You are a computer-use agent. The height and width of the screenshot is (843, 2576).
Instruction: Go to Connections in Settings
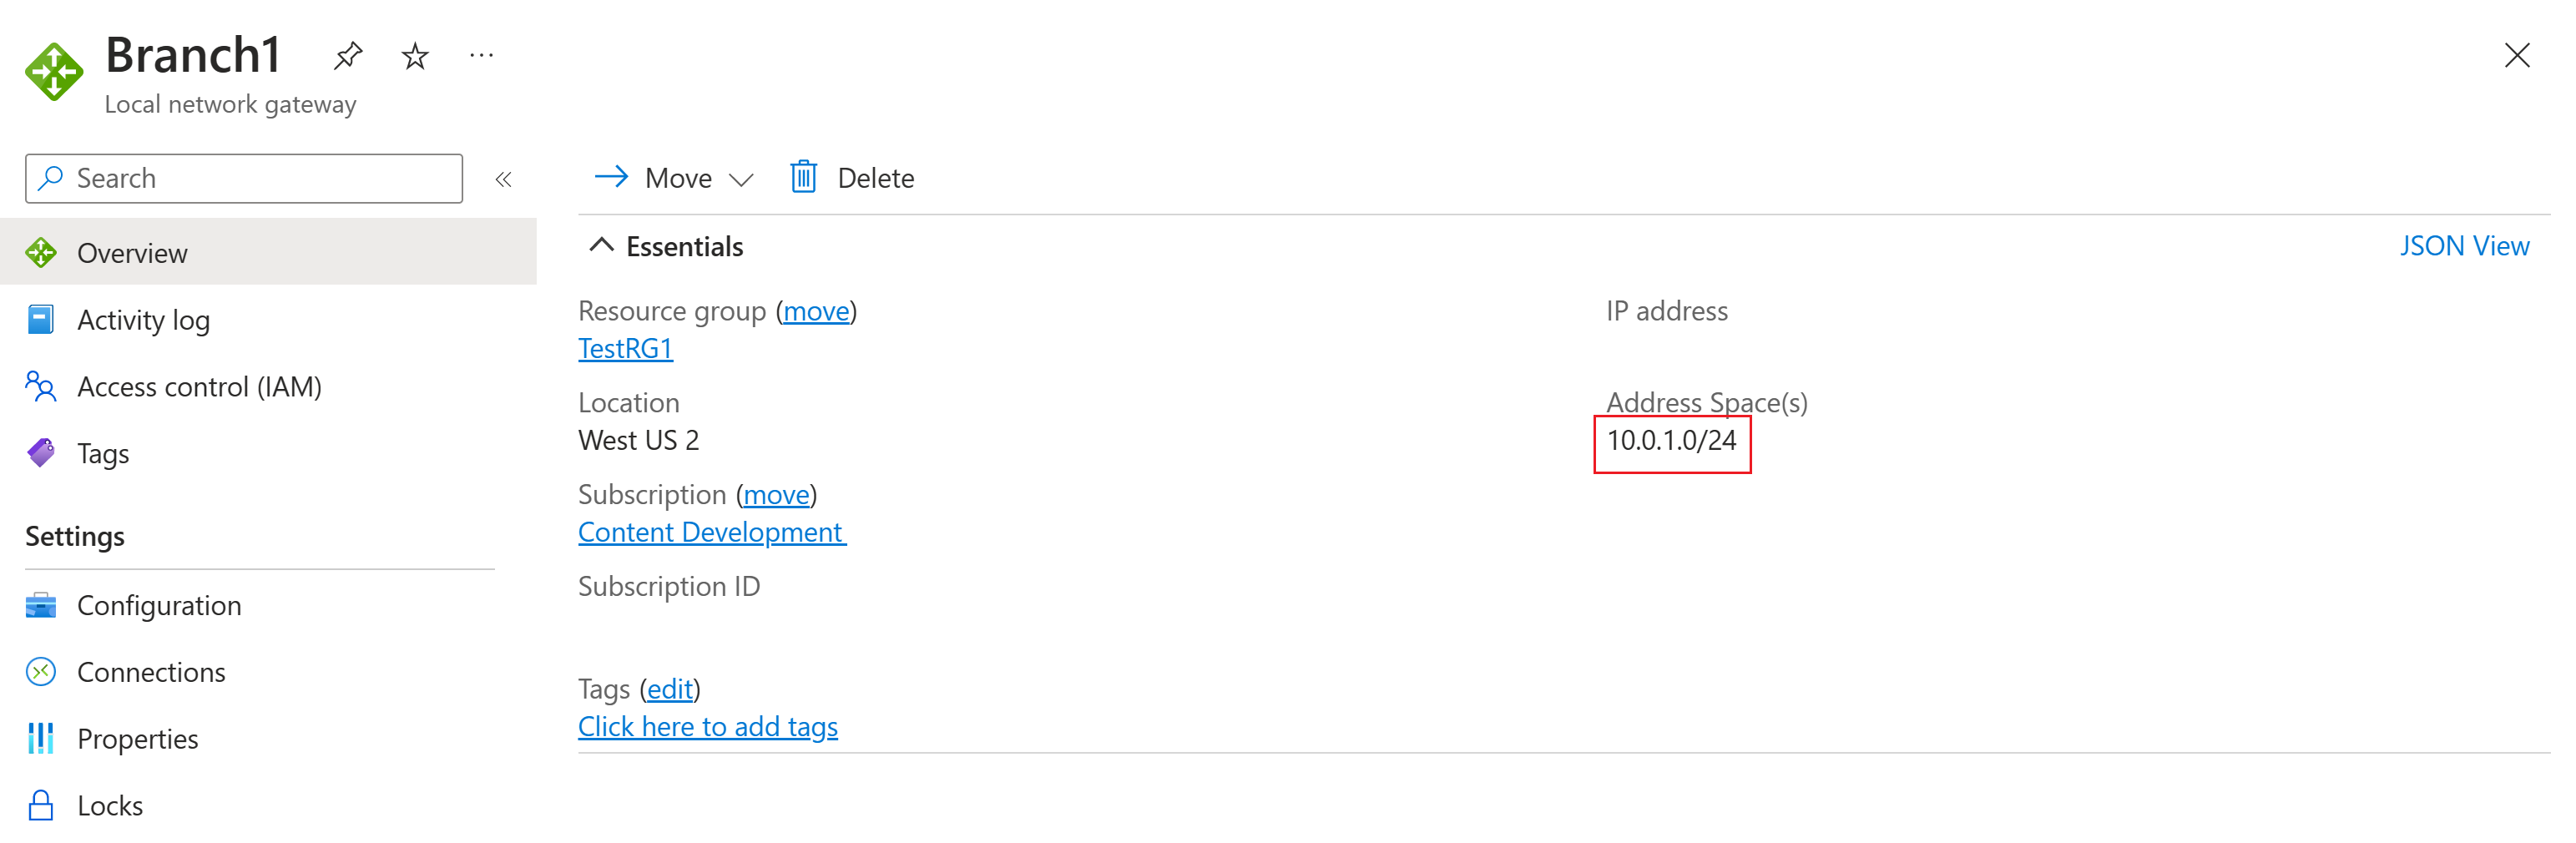pos(151,673)
